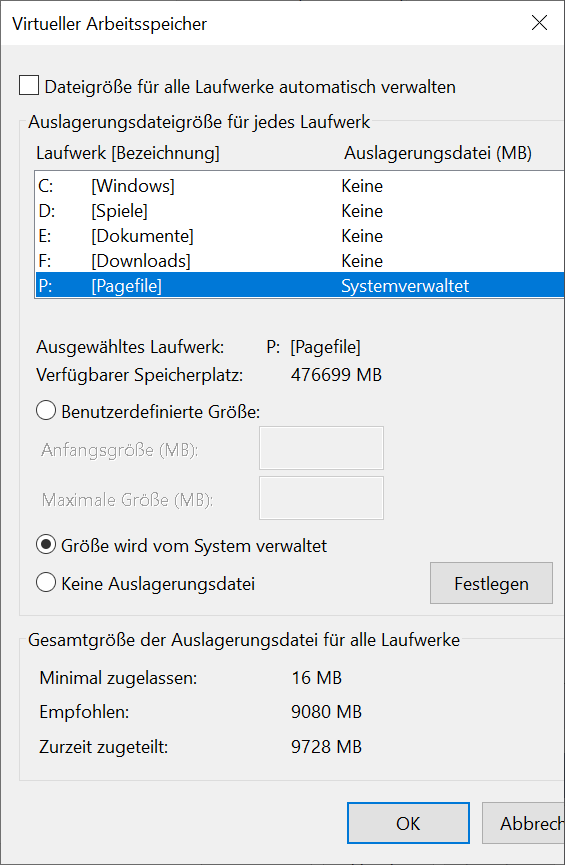Select drive C: [Windows] in list
The image size is (565, 865).
click(x=300, y=186)
